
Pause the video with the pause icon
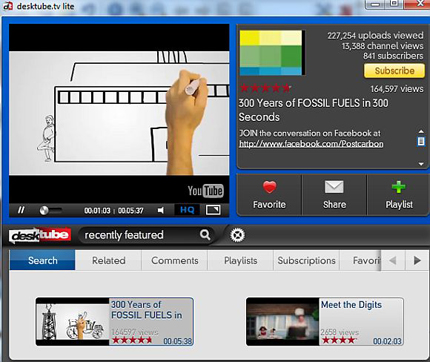pos(21,210)
